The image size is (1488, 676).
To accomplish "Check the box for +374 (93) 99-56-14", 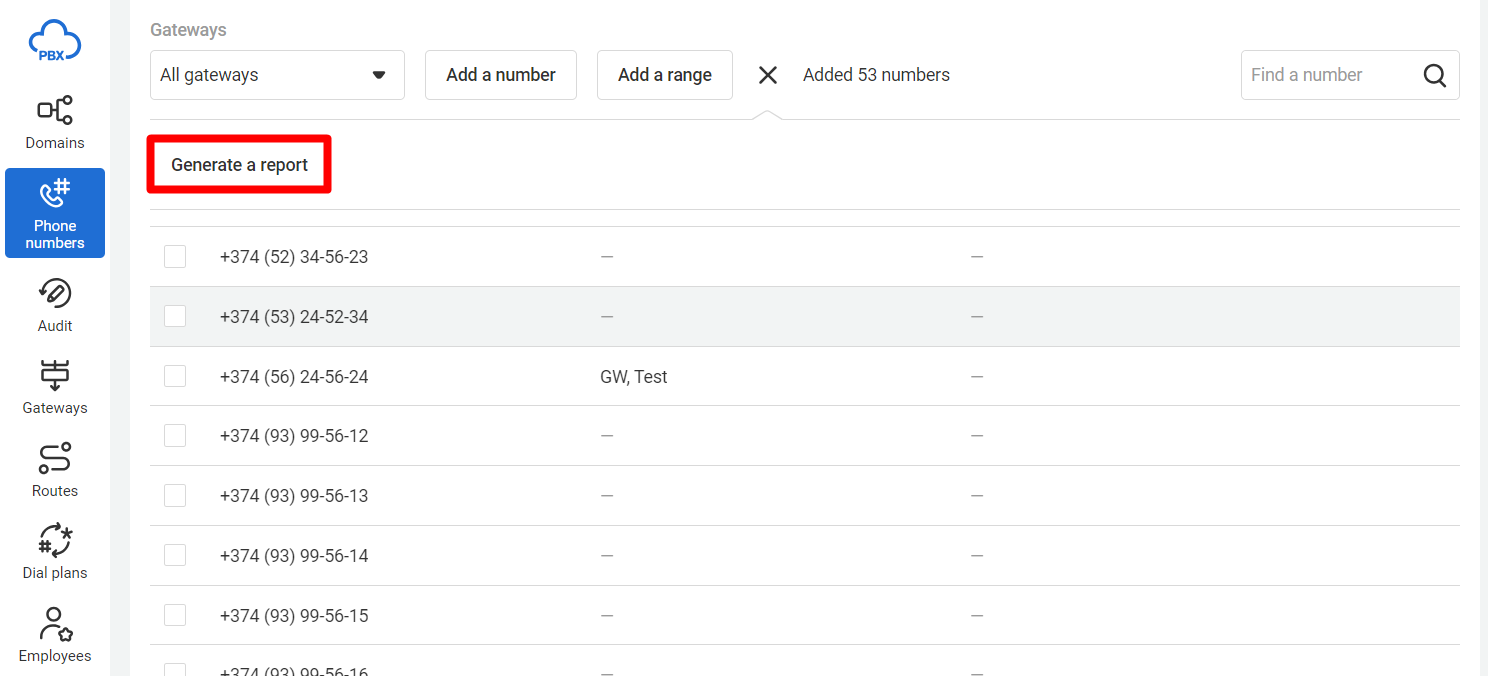I will point(175,555).
